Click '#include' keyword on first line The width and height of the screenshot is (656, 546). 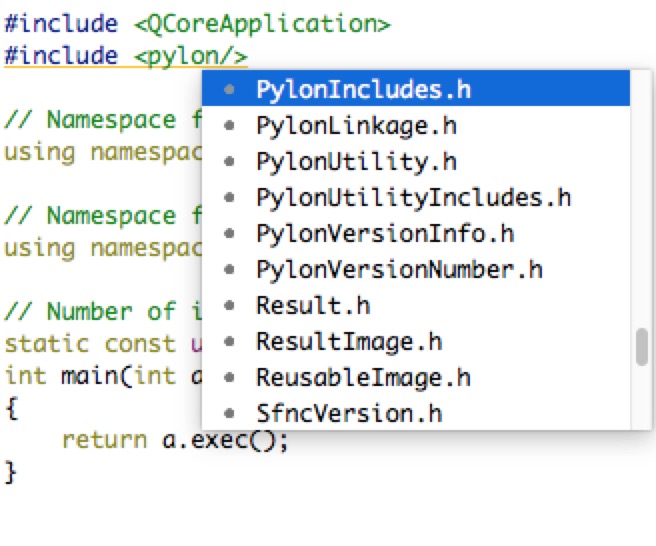pos(61,24)
